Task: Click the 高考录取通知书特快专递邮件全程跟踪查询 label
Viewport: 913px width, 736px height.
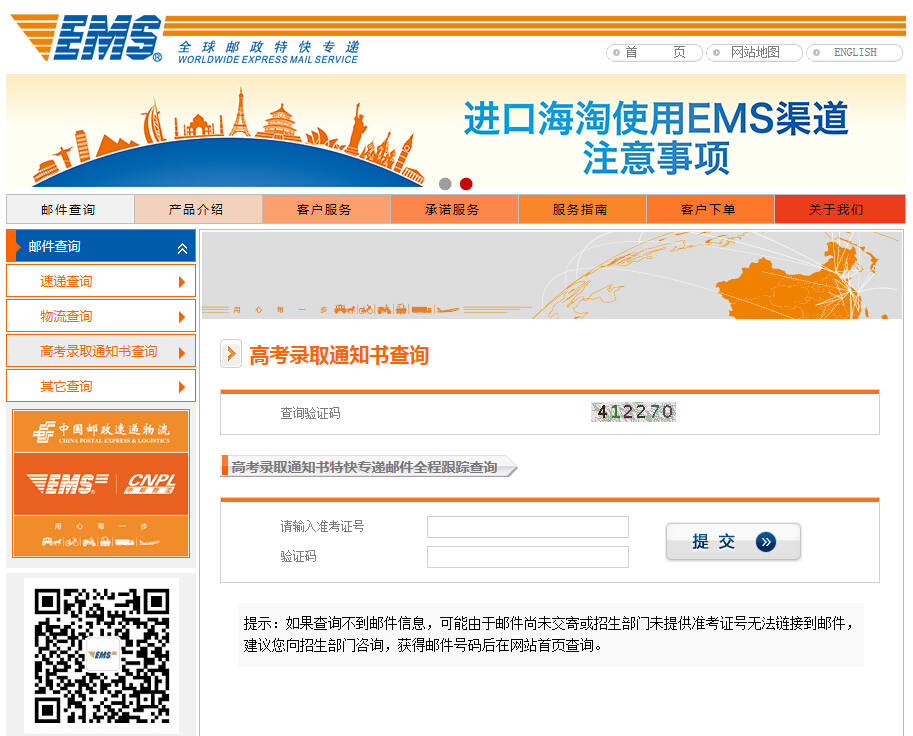Action: (x=365, y=467)
